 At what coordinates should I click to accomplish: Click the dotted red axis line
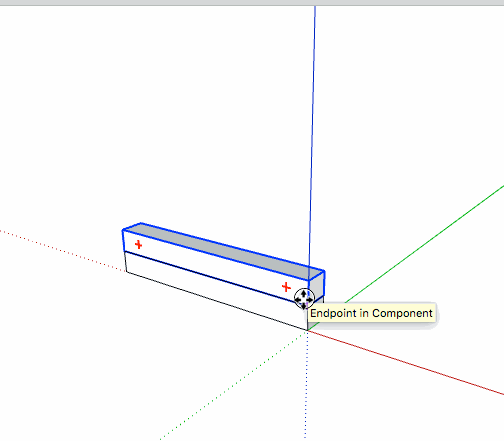(x=63, y=251)
